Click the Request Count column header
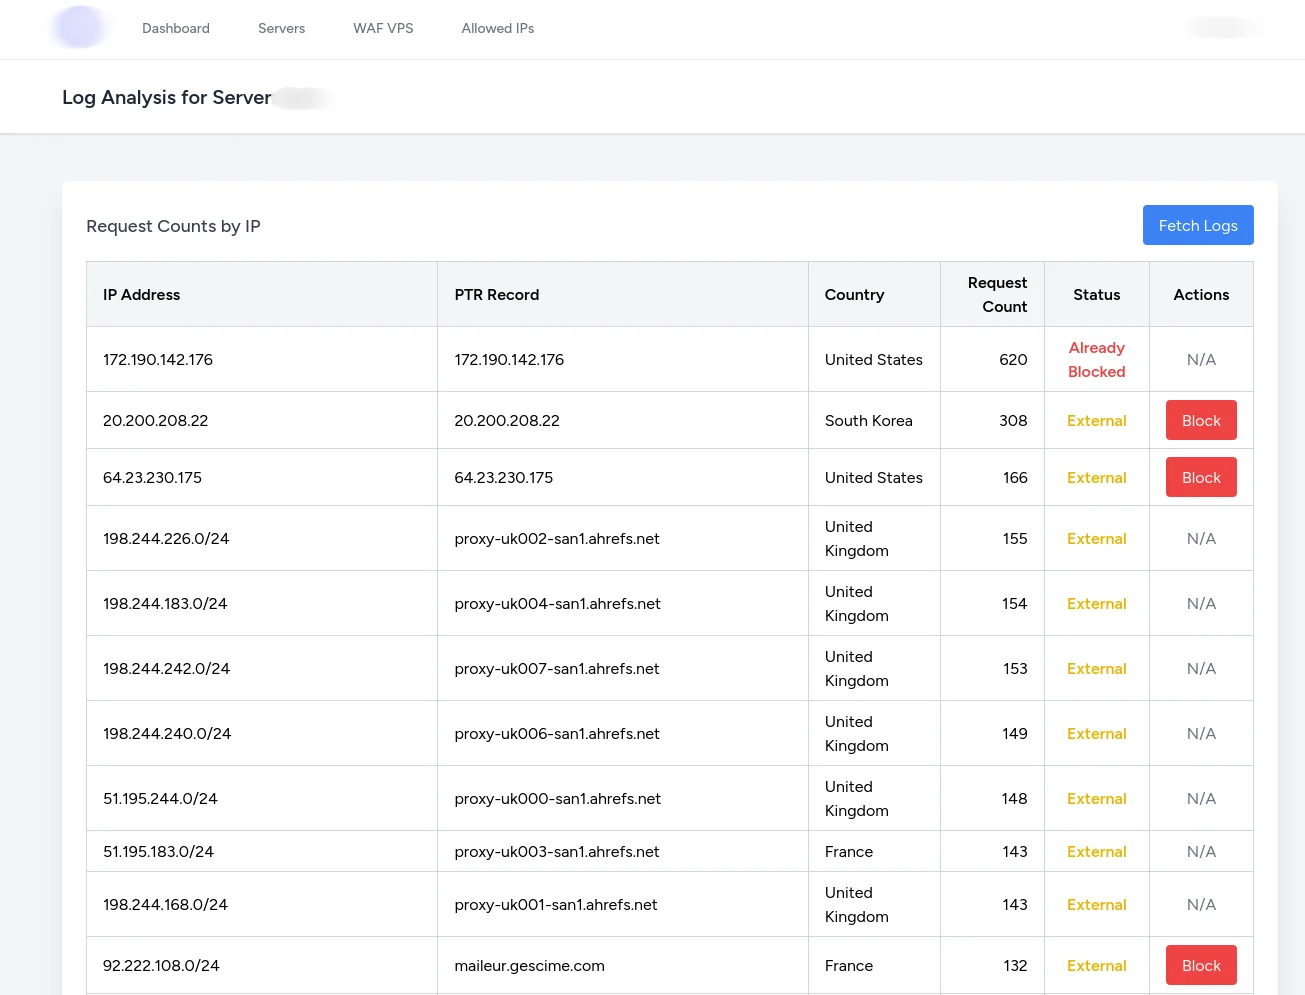 [996, 294]
